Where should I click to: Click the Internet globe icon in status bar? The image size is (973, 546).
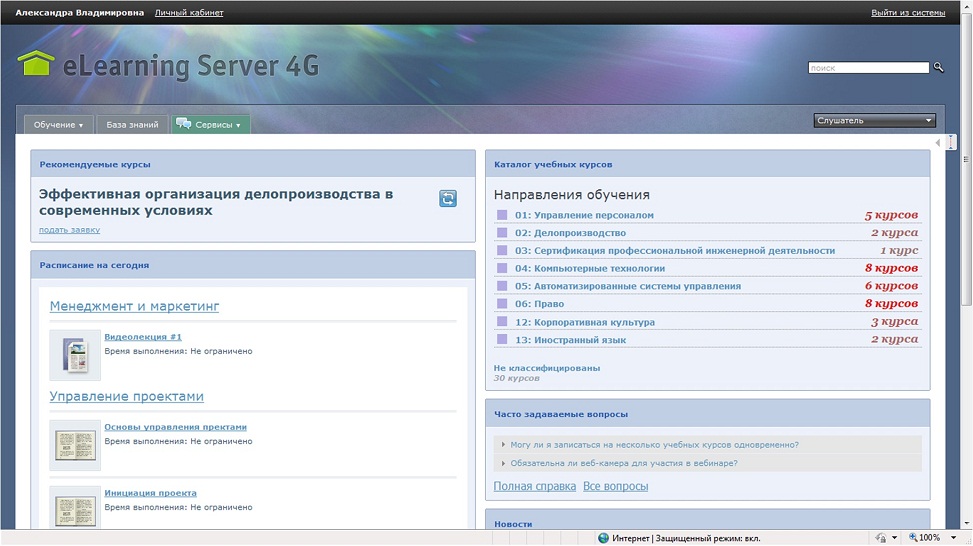(x=603, y=538)
